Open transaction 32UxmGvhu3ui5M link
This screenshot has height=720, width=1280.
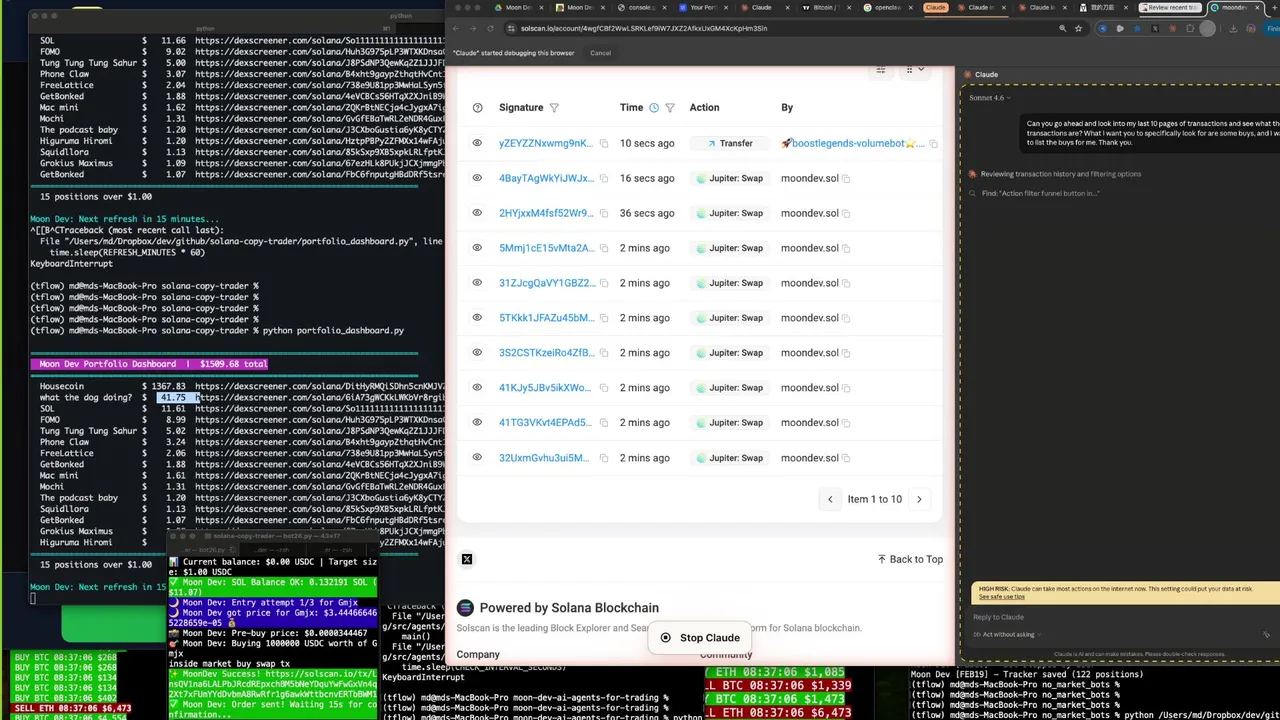point(546,459)
